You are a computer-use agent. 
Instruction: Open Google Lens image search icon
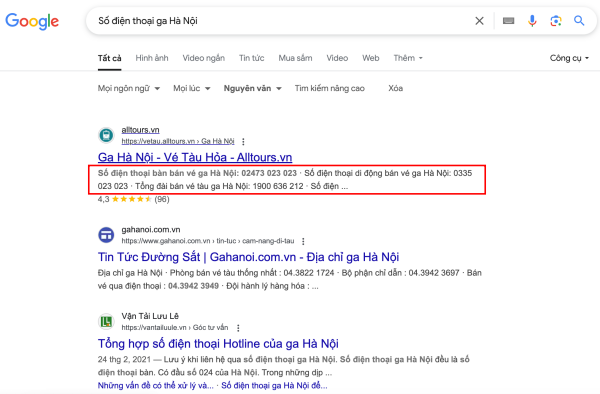556,21
